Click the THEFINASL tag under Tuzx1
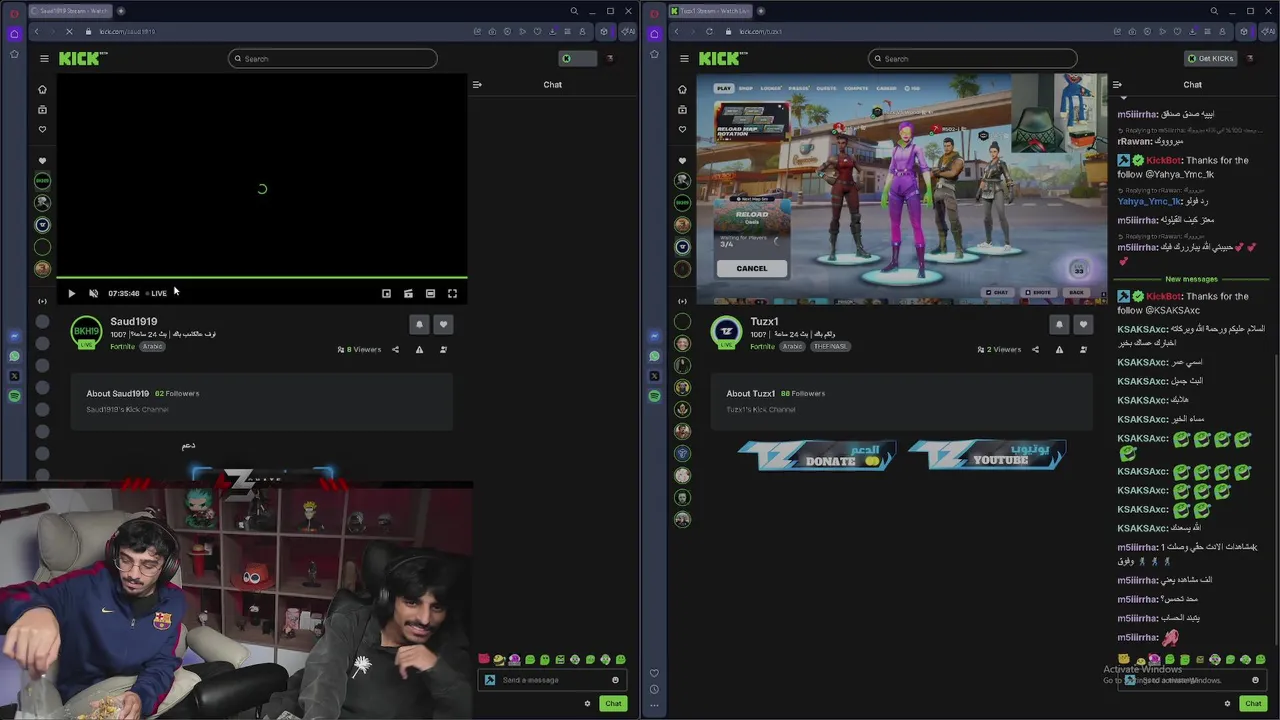This screenshot has width=1280, height=720. tap(830, 346)
